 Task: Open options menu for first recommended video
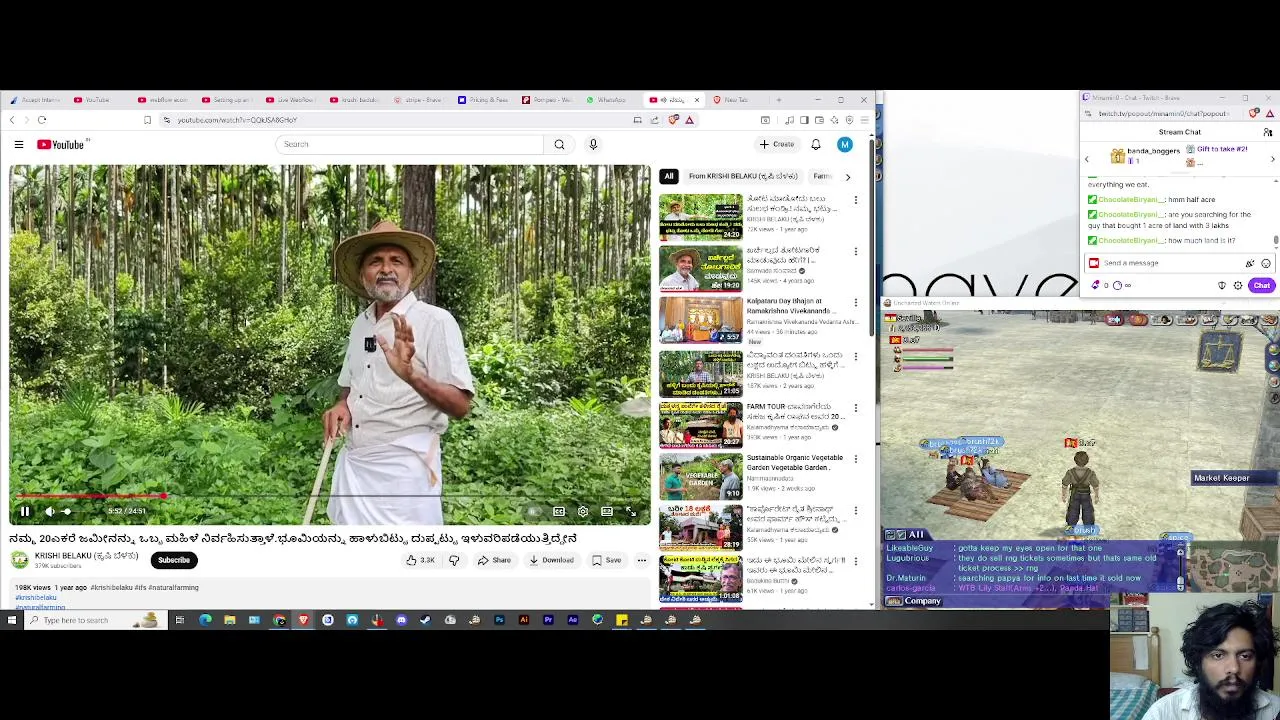[x=855, y=200]
